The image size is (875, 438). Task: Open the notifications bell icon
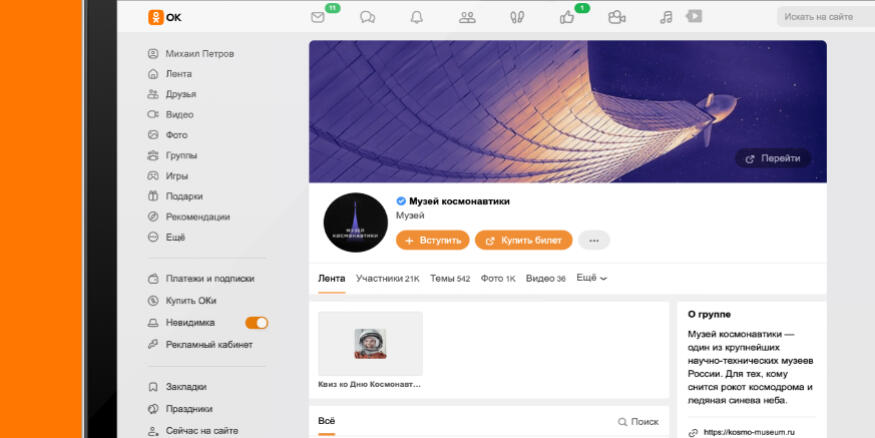(417, 17)
